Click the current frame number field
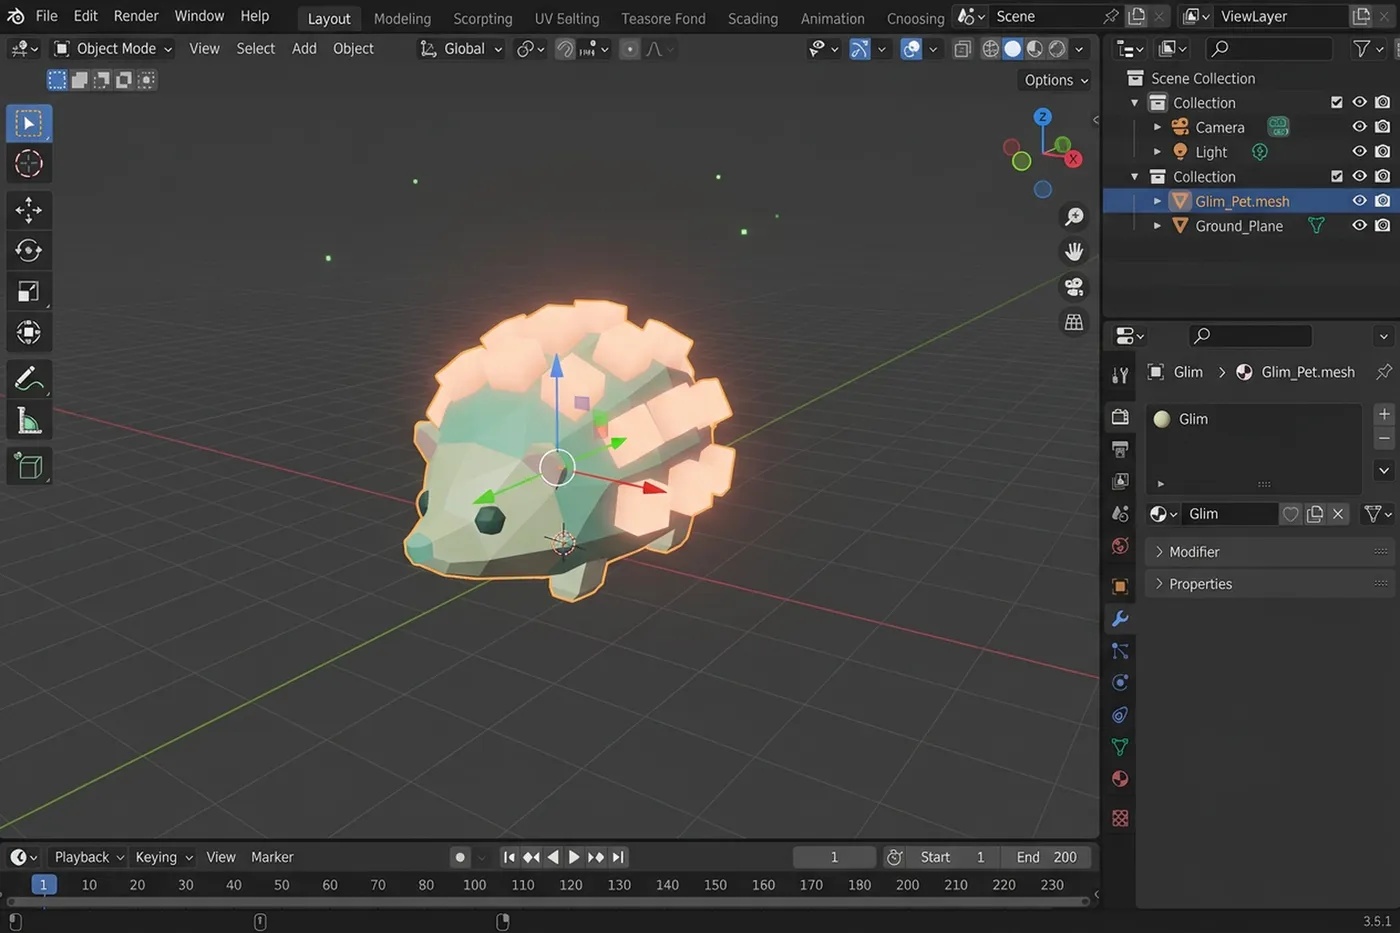Image resolution: width=1400 pixels, height=933 pixels. point(834,857)
